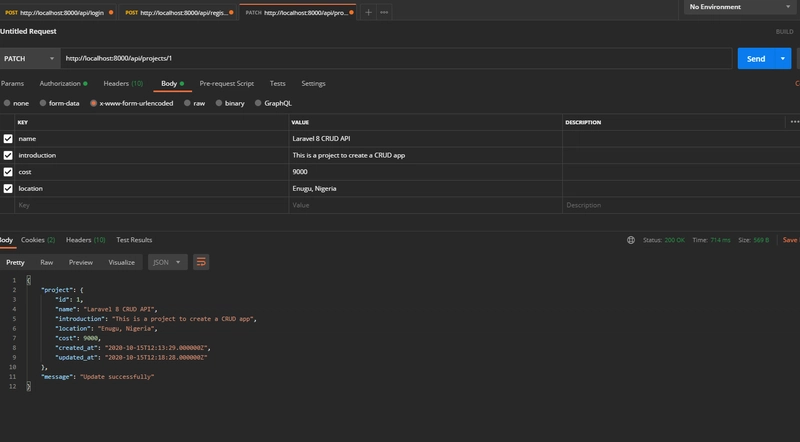Open the Authorization tab

(x=63, y=83)
